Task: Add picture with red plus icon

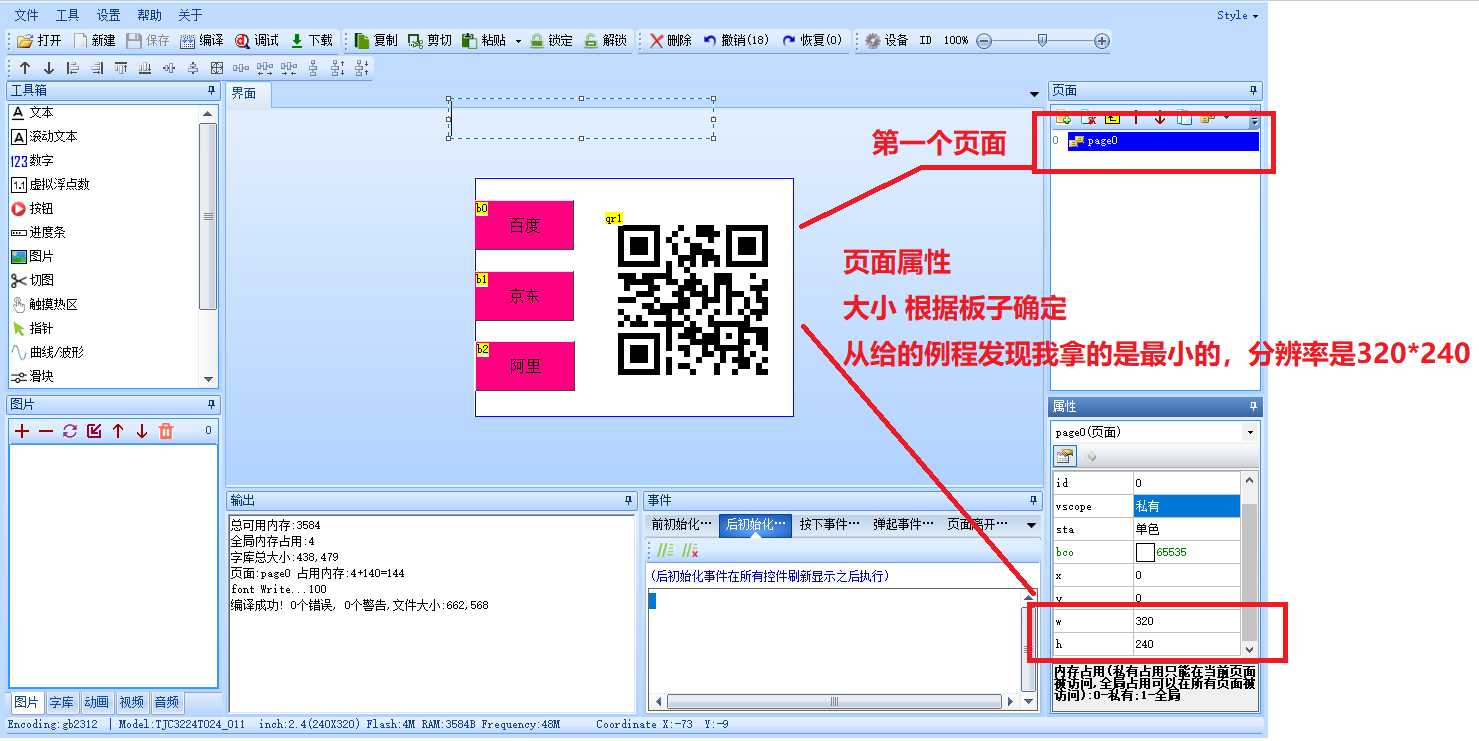Action: (x=22, y=431)
